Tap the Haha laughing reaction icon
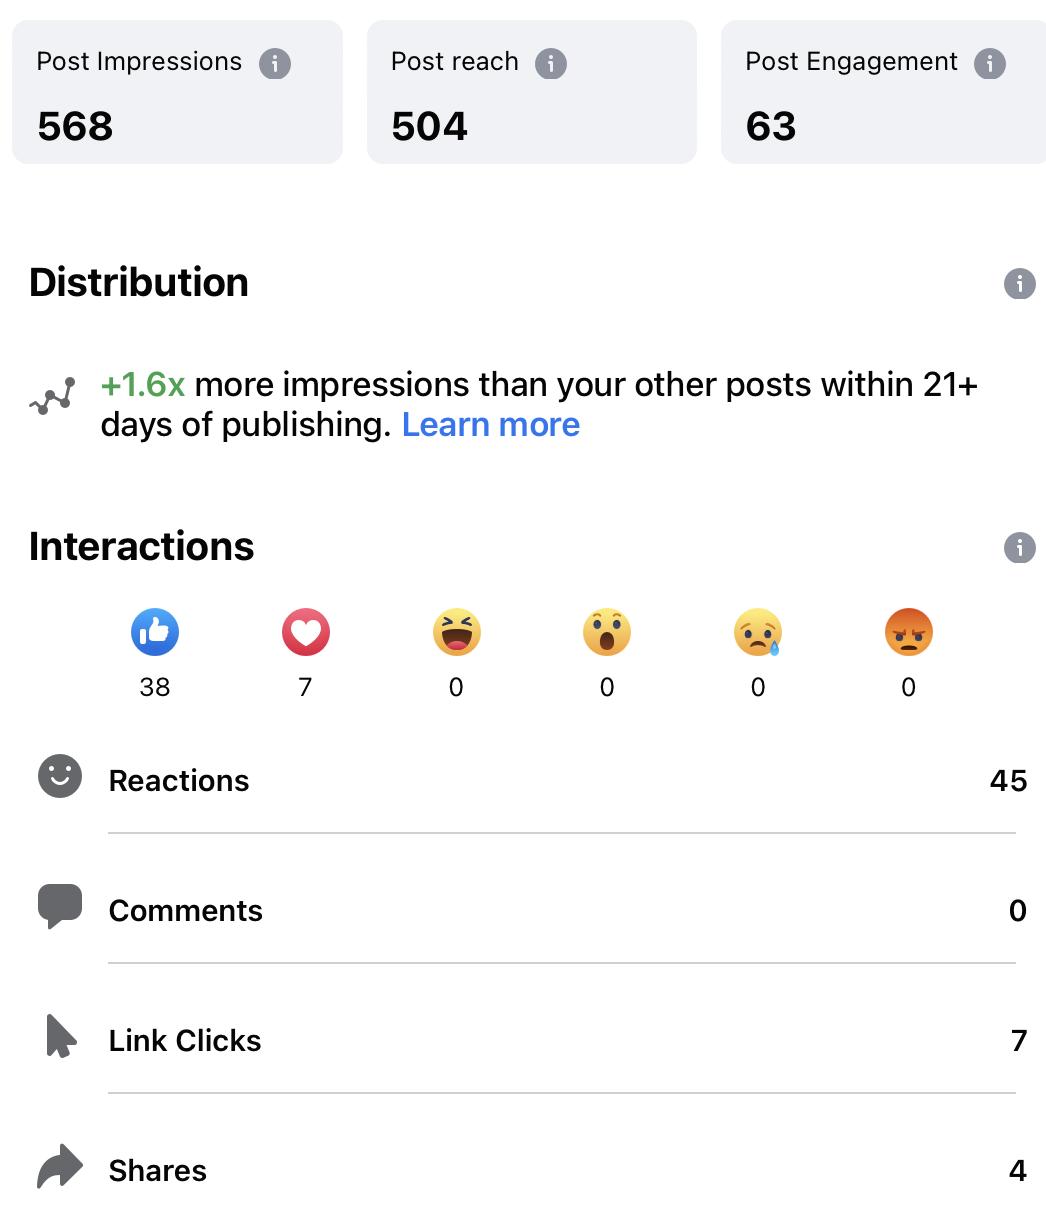 pos(456,633)
